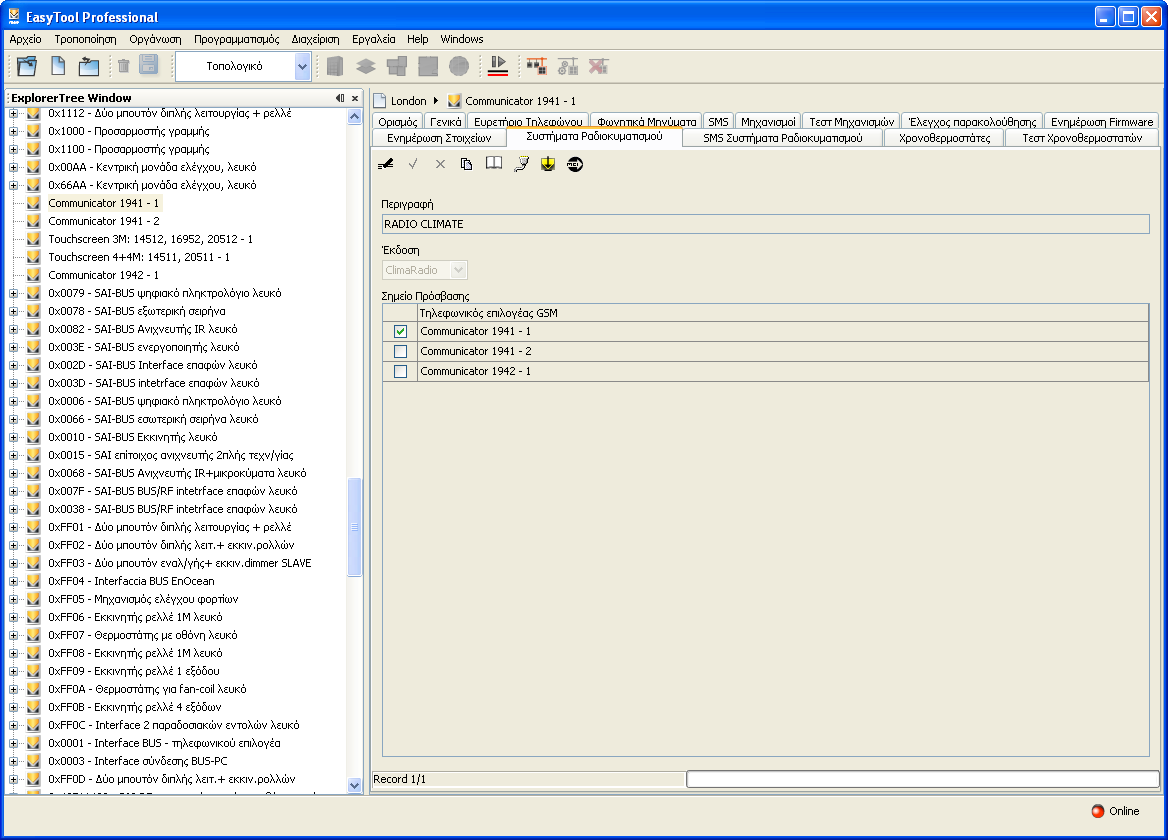Open the Μηχανισμοί tab

tap(768, 121)
